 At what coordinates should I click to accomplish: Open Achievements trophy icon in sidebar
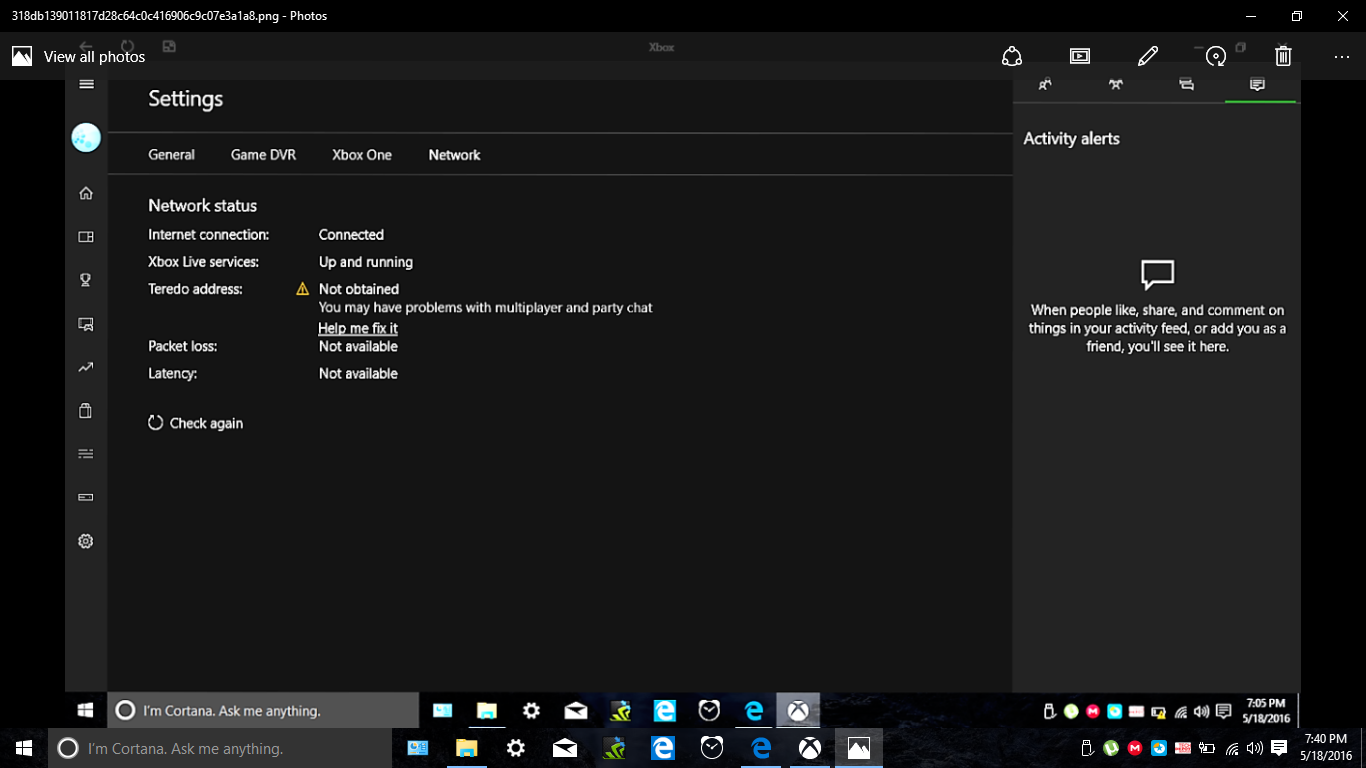pos(86,280)
